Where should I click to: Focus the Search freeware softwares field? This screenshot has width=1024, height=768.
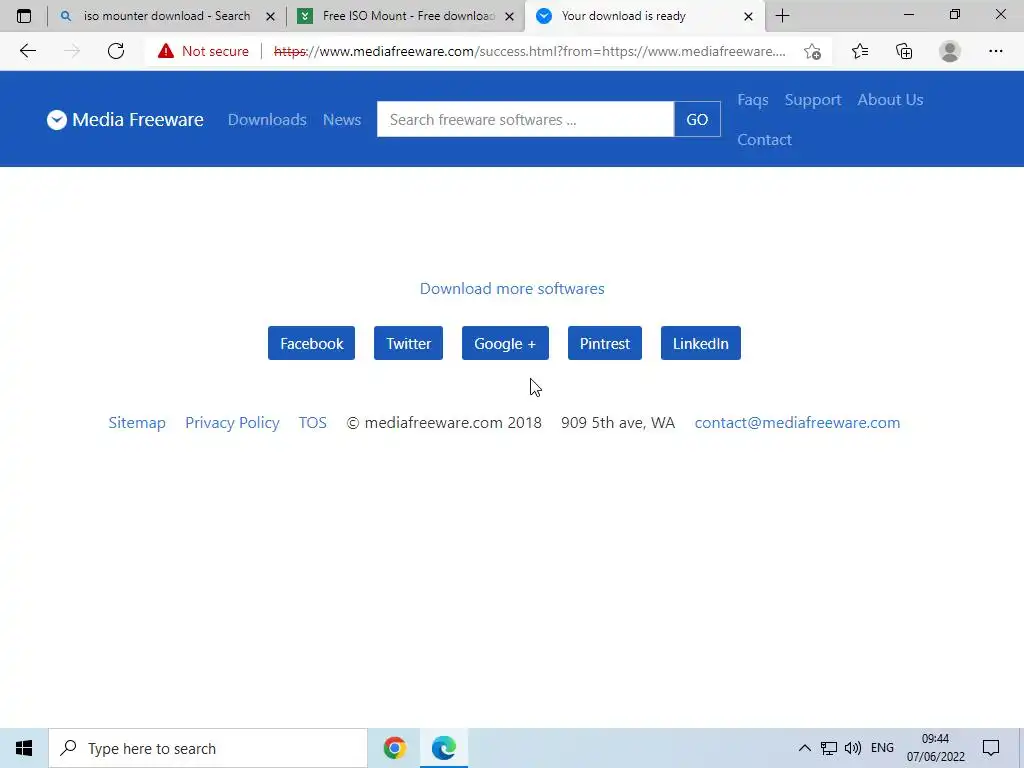(525, 120)
